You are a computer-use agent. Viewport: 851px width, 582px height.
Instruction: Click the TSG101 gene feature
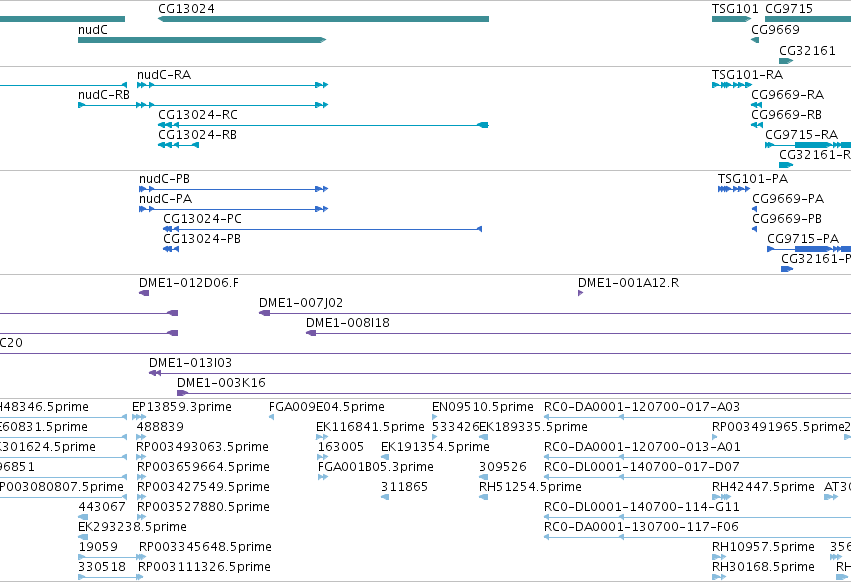(x=732, y=19)
